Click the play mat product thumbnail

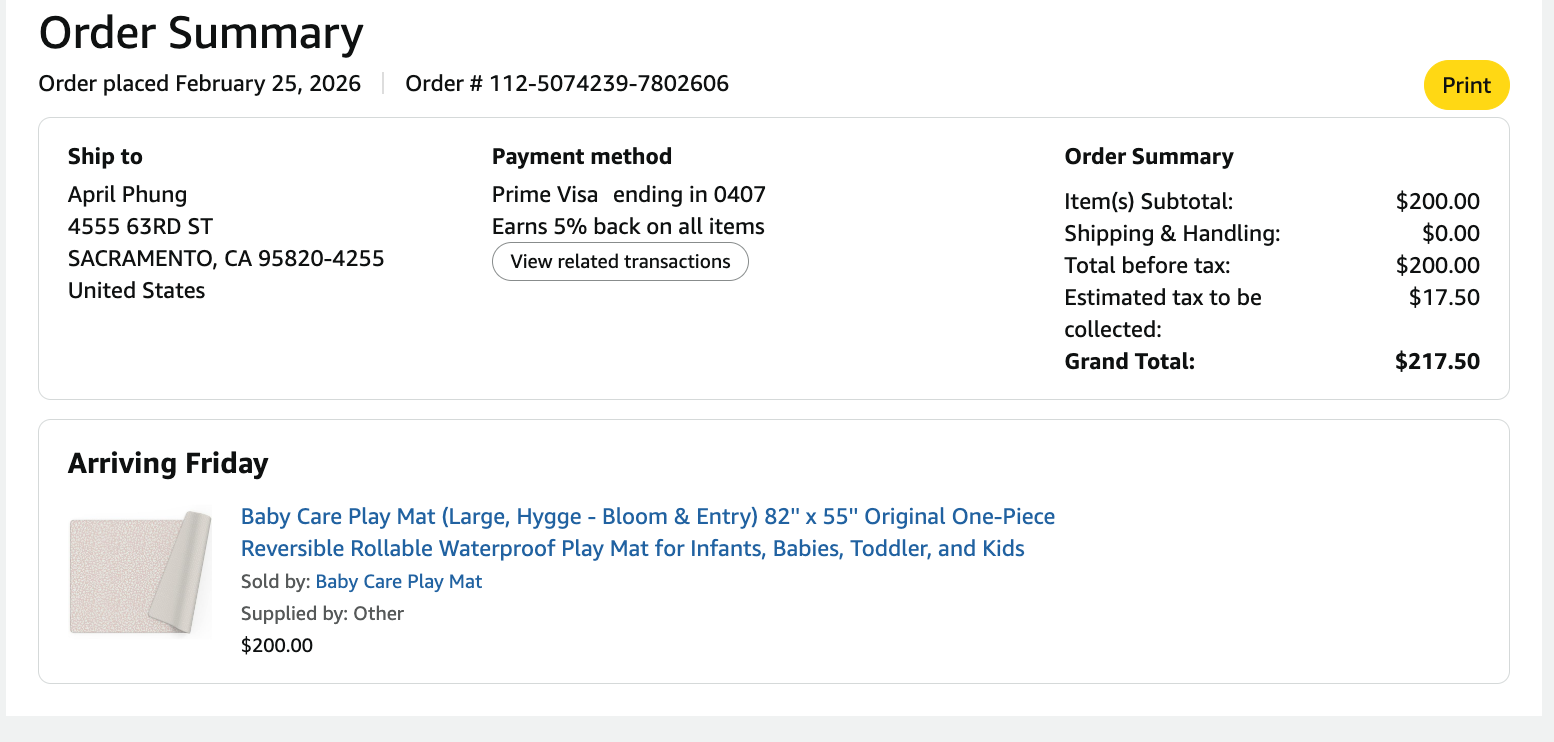point(140,573)
